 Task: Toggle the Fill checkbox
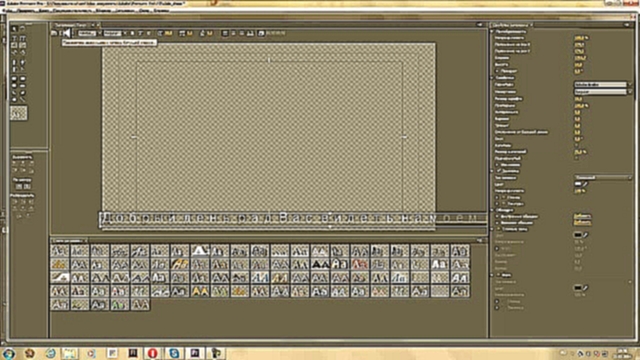(499, 171)
